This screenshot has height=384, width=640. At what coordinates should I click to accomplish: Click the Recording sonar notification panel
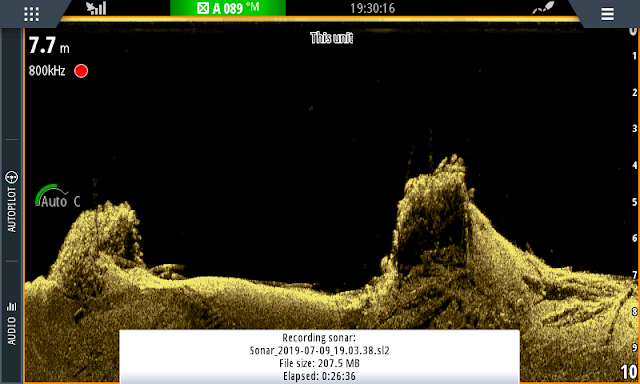pyautogui.click(x=320, y=357)
